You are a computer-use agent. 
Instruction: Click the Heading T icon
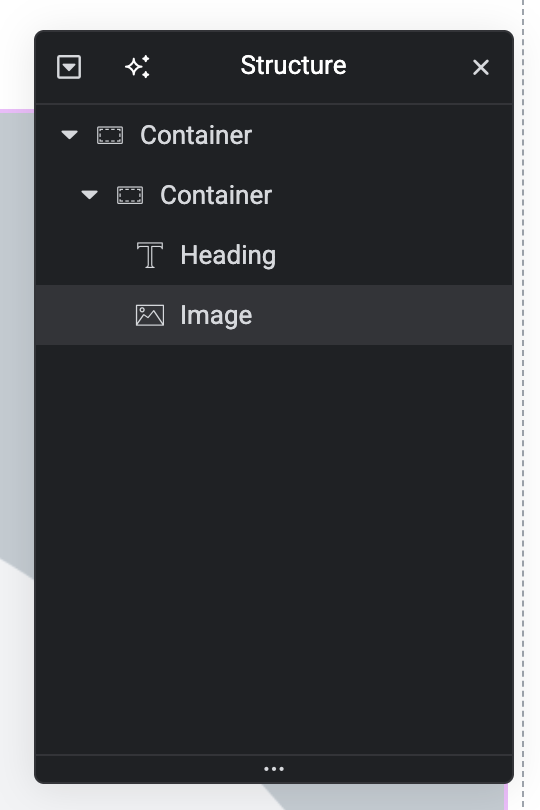point(150,255)
